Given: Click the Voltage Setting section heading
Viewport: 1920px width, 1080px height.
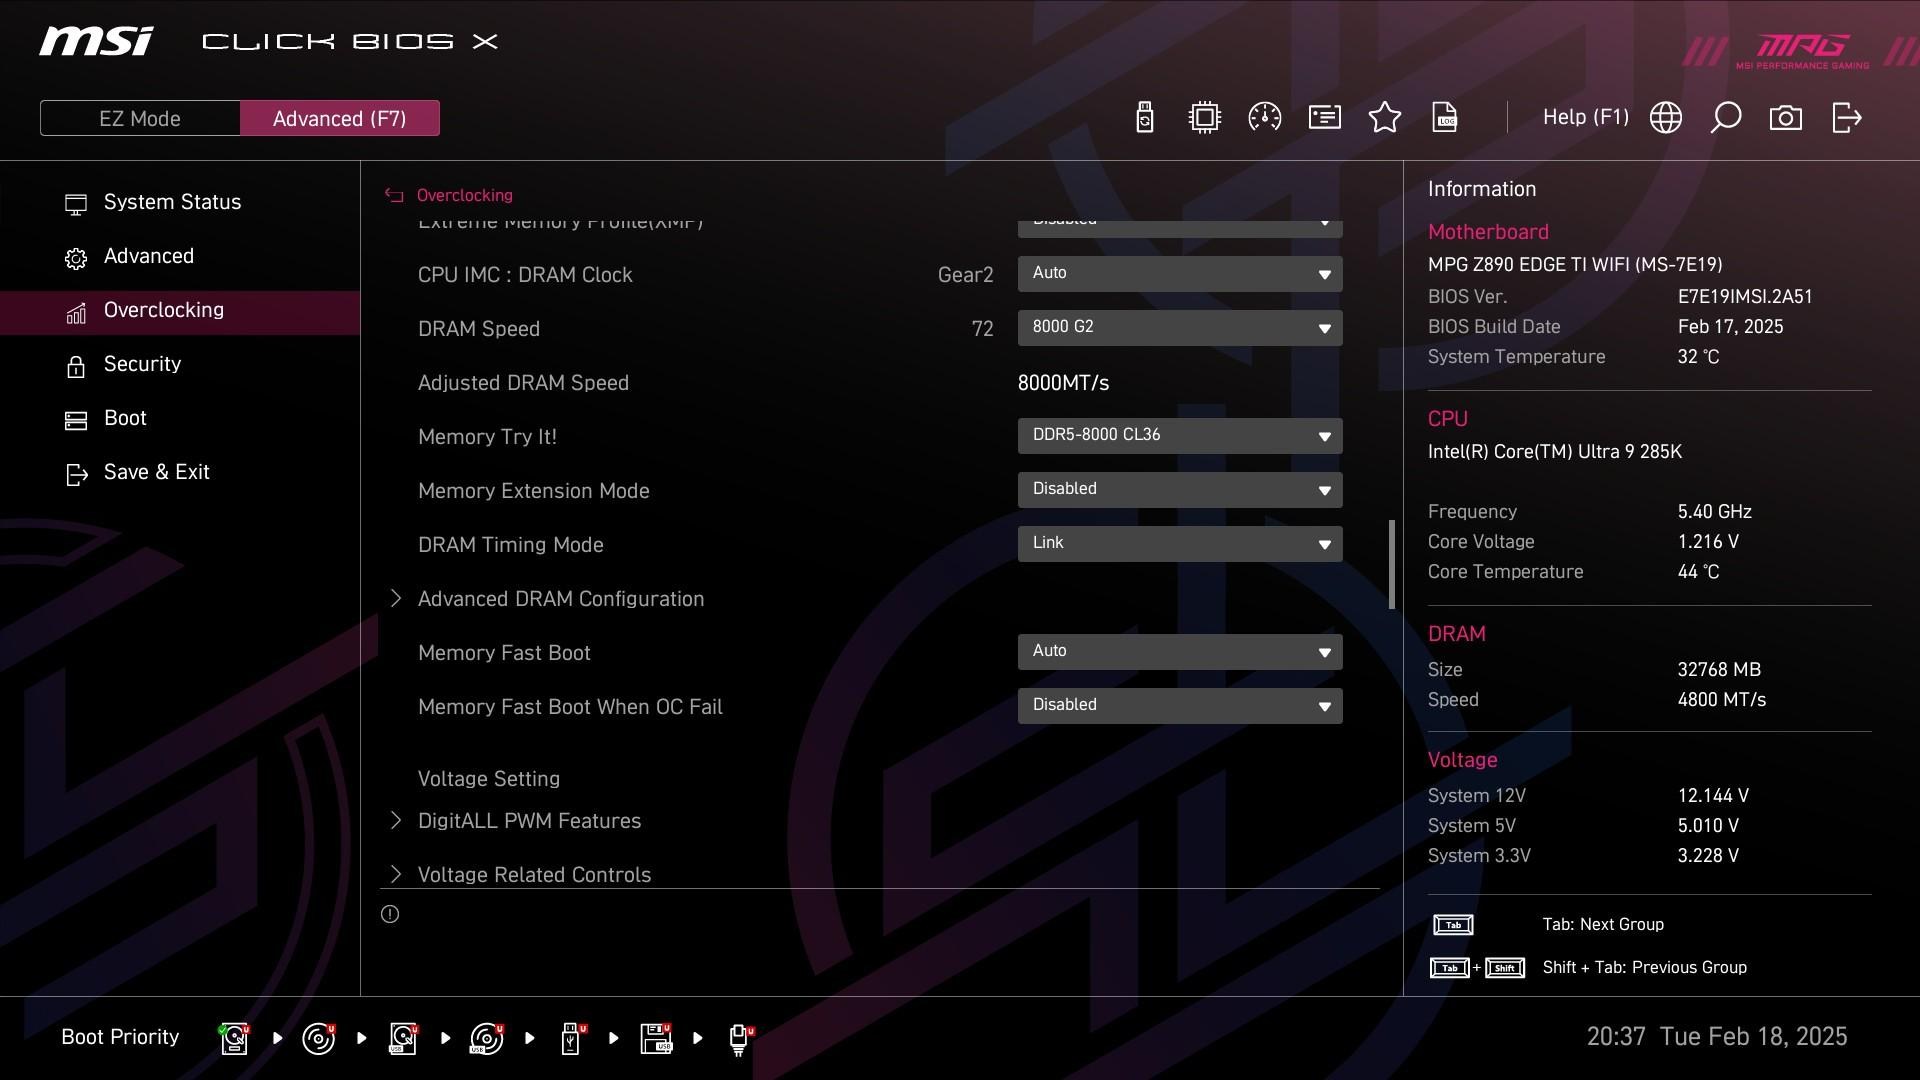Looking at the screenshot, I should [489, 778].
